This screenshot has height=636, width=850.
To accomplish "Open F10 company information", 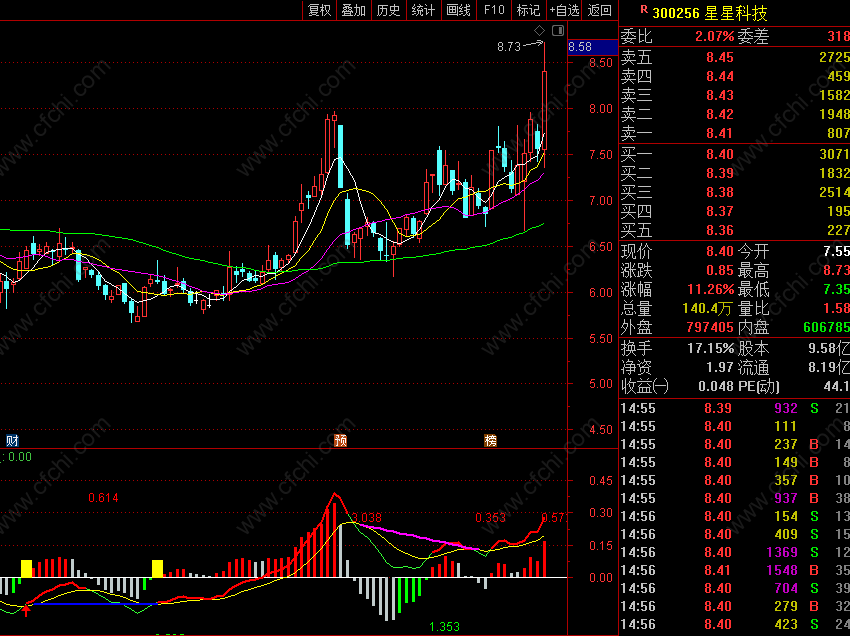I will pos(494,10).
